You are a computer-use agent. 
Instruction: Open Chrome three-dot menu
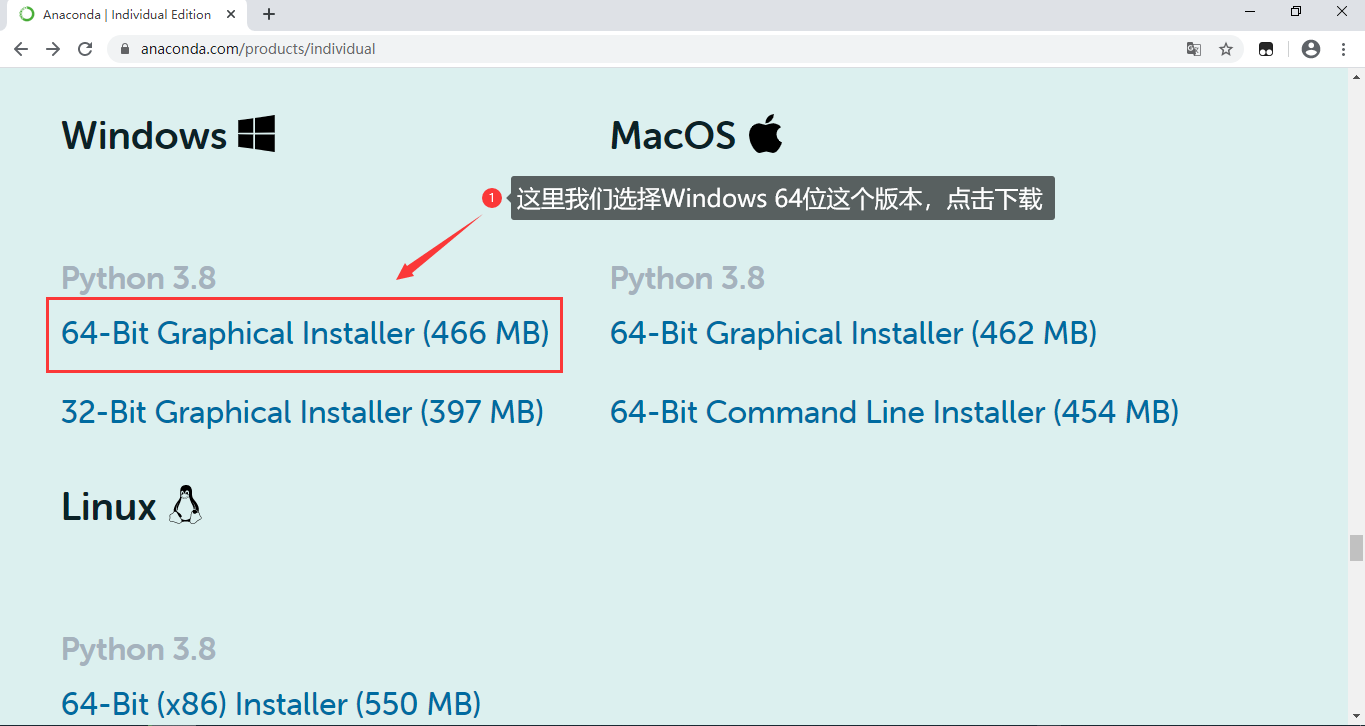tap(1343, 49)
